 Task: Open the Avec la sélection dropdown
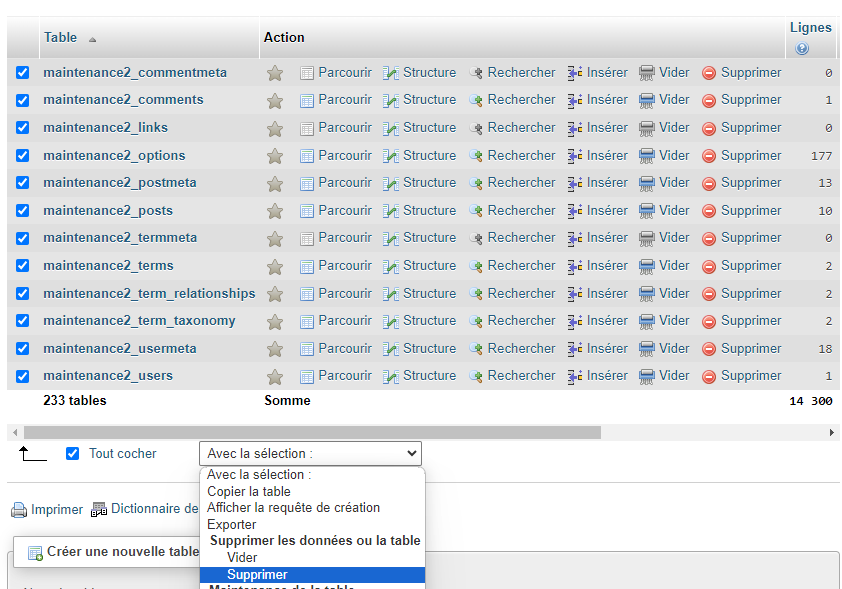pyautogui.click(x=310, y=453)
